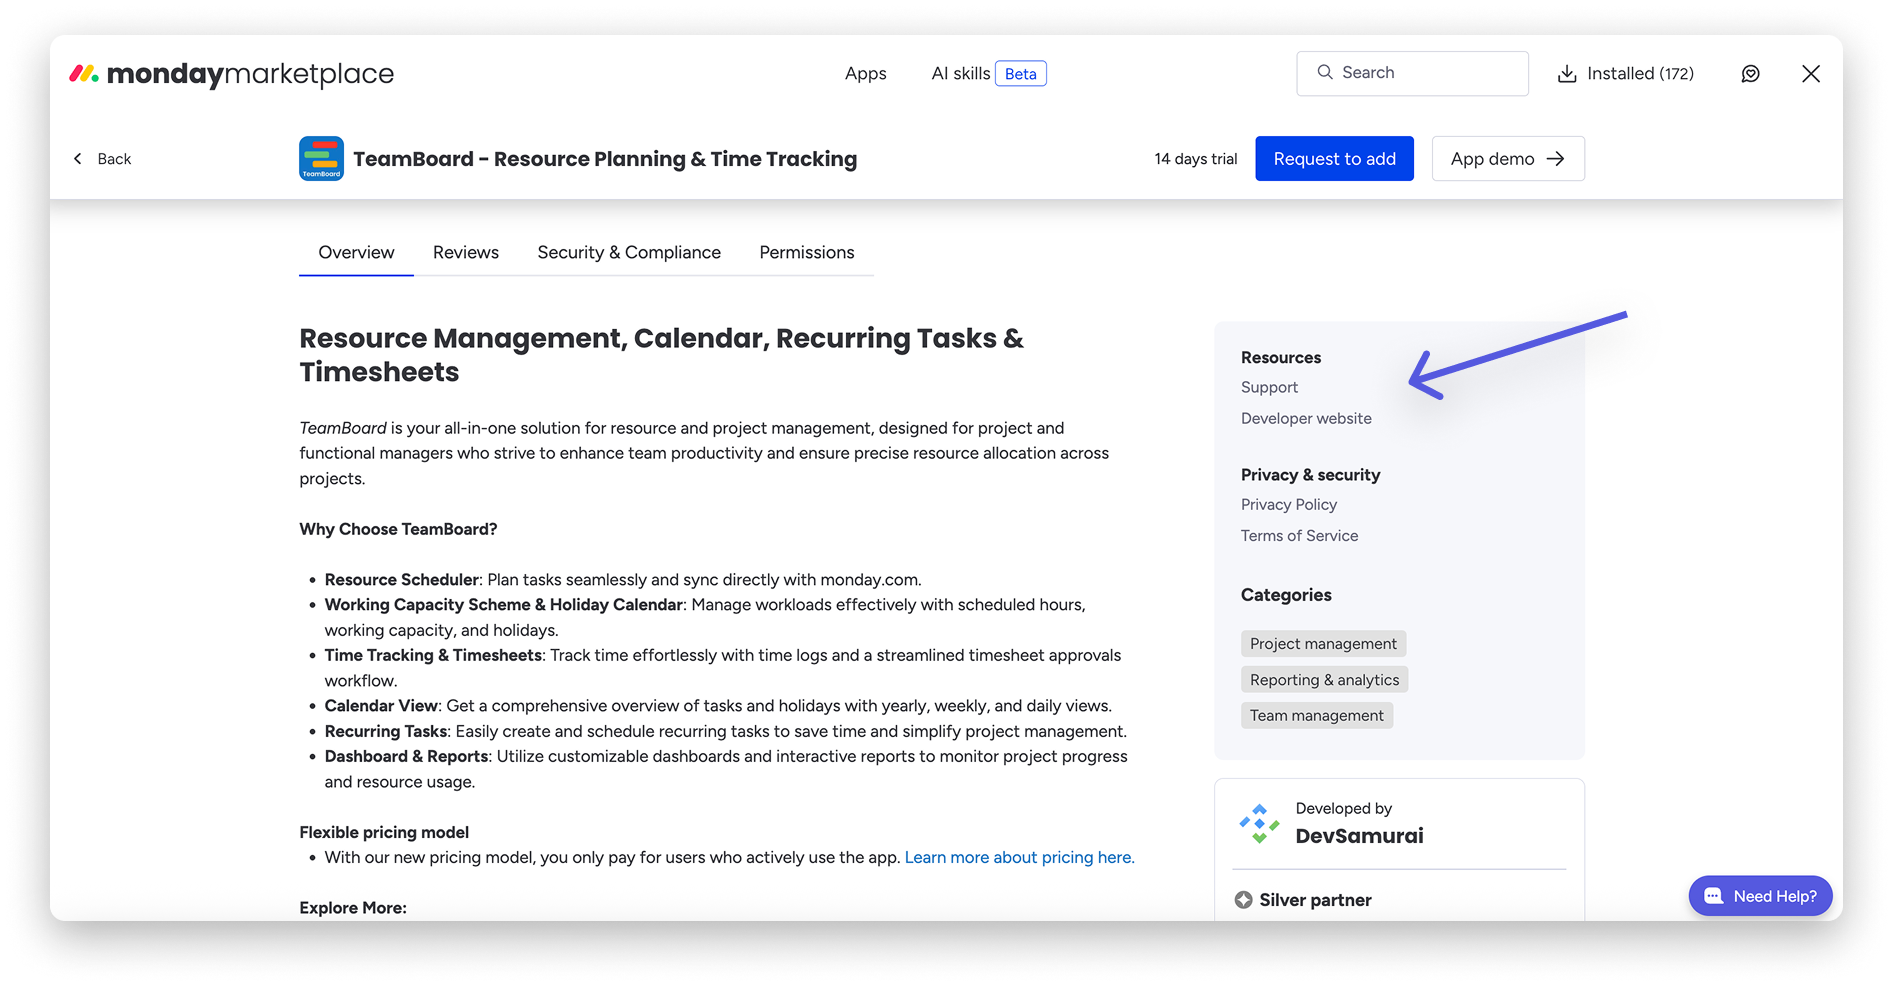1893x986 pixels.
Task: Select the Project management category tag
Action: coord(1324,644)
